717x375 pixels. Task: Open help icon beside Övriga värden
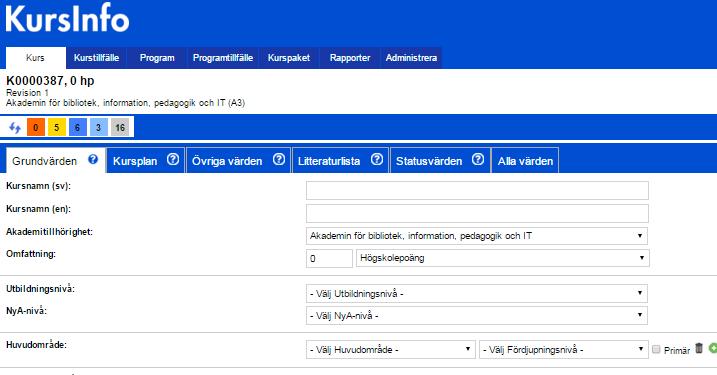click(x=279, y=159)
